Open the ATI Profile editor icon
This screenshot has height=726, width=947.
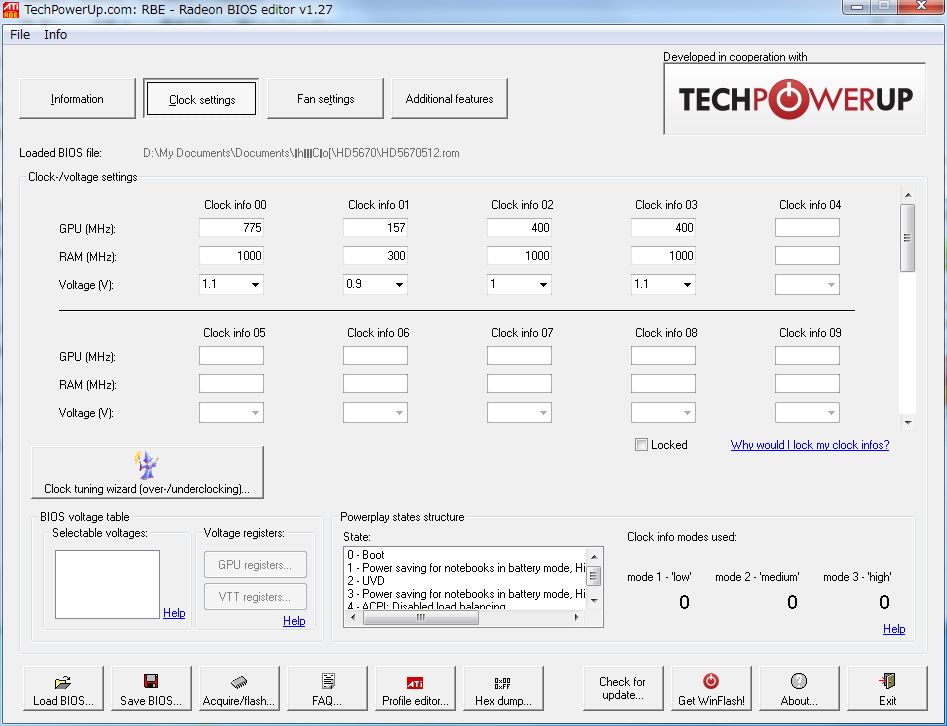coord(415,683)
